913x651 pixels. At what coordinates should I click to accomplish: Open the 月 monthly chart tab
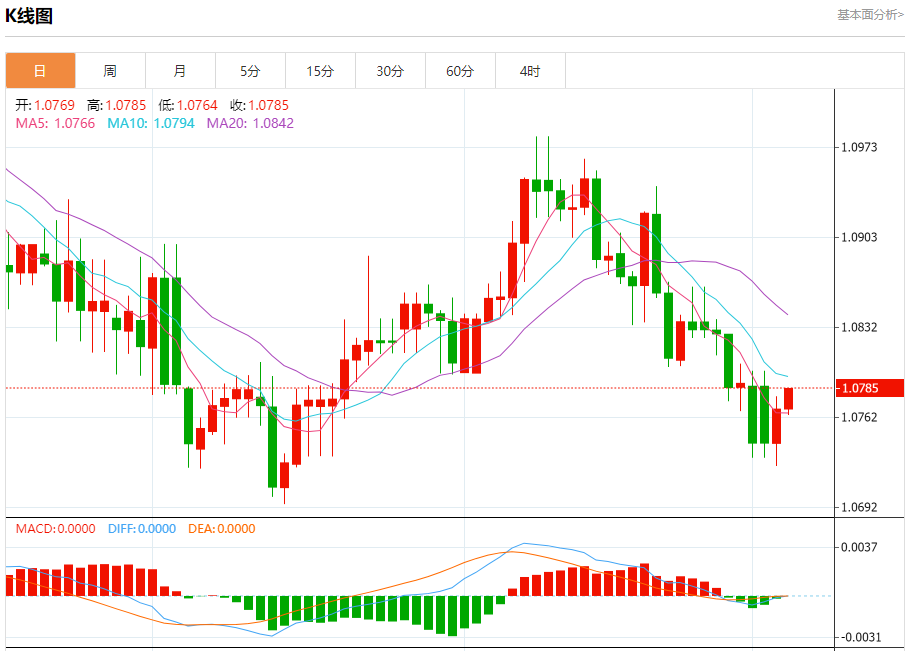click(x=180, y=71)
